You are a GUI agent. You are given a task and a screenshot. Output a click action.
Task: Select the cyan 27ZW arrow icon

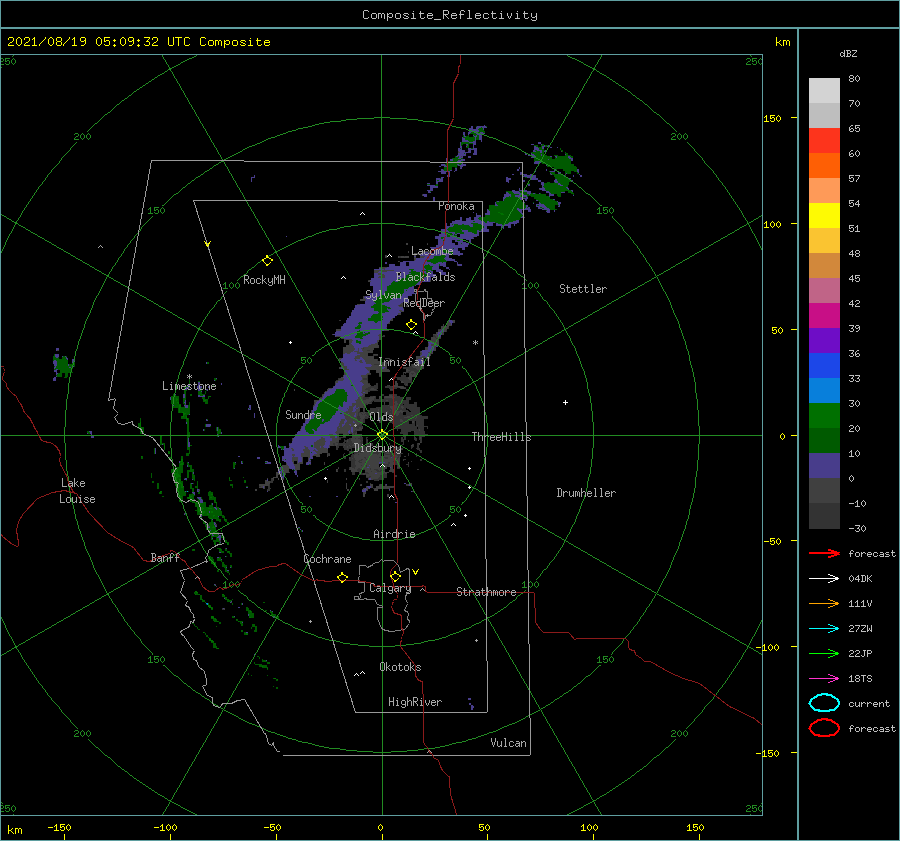[824, 629]
